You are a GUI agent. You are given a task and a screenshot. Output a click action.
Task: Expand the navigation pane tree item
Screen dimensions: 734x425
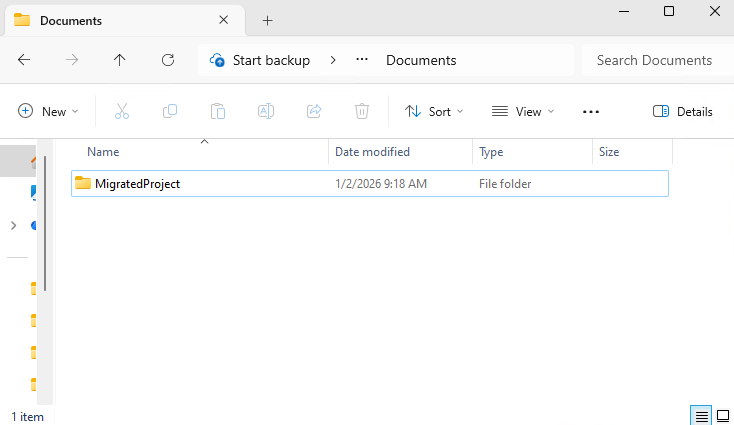[13, 226]
